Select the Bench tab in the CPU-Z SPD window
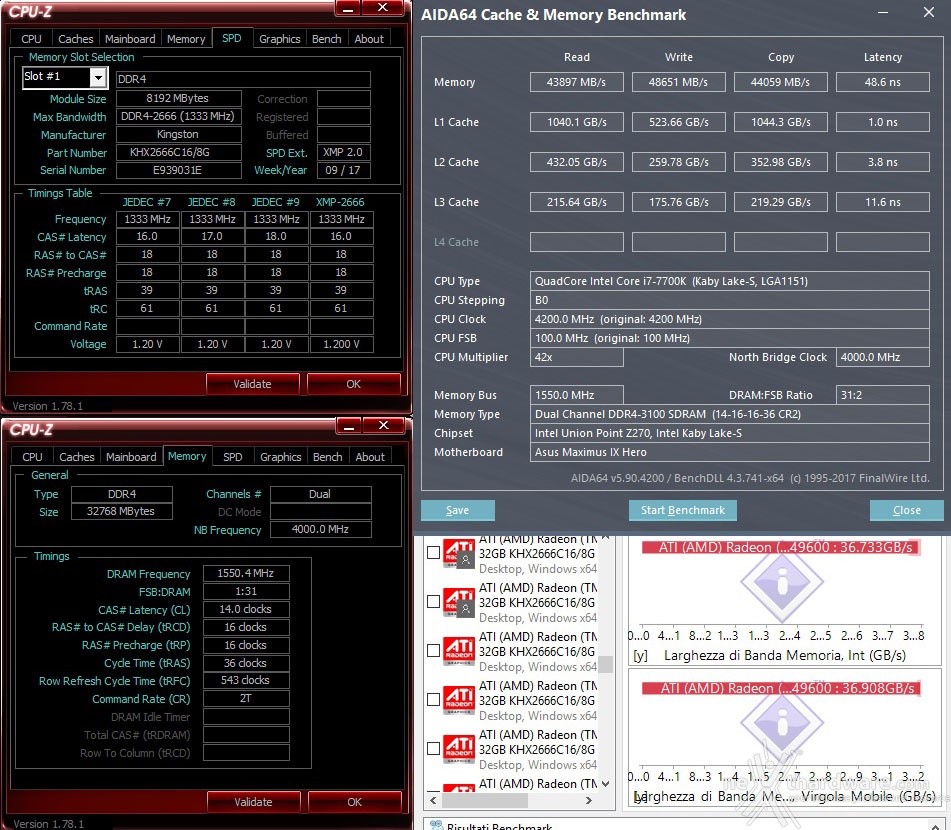This screenshot has height=830, width=951. (x=327, y=39)
